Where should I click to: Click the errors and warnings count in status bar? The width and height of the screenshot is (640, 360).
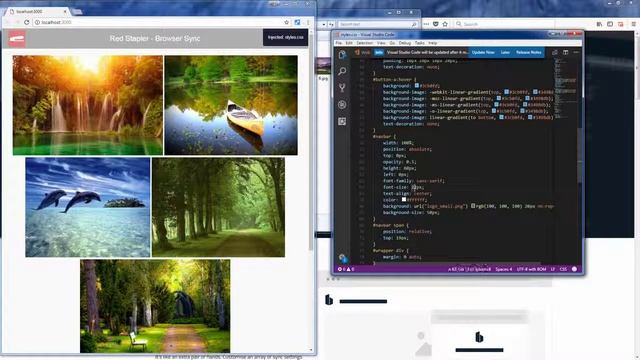[346, 269]
